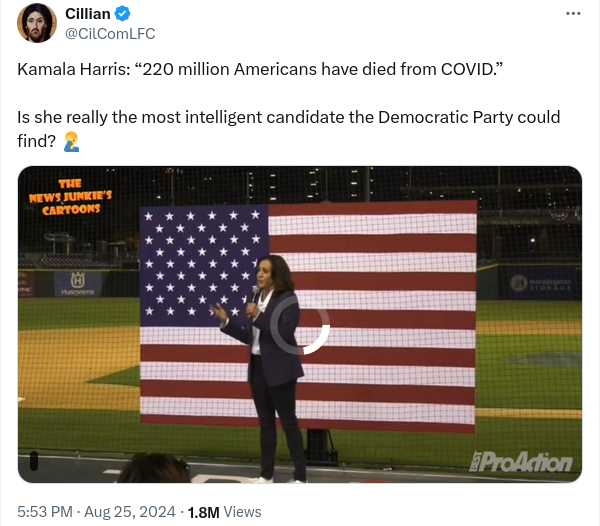
Task: Click the 5:53 PM timestamp
Action: pos(44,512)
